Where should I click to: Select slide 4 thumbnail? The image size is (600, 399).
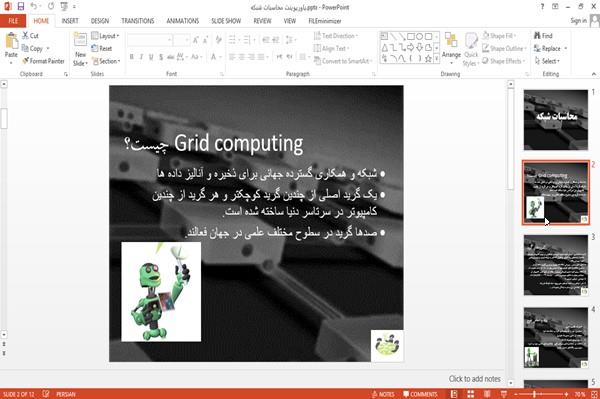pos(556,337)
